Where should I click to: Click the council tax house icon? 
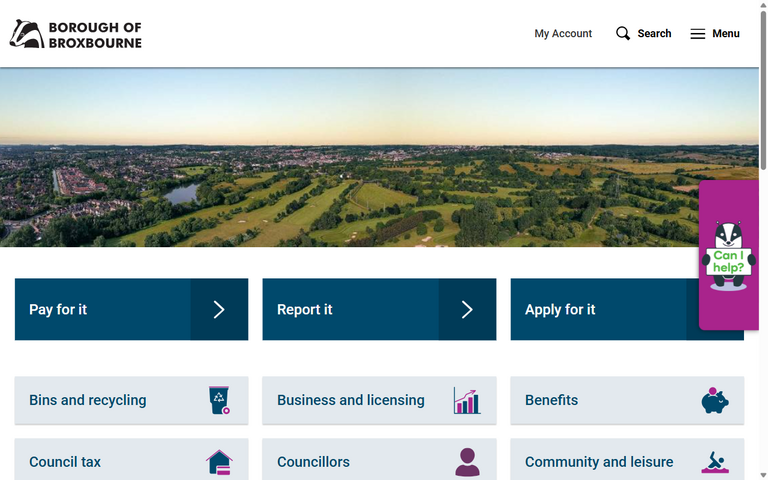pos(219,462)
